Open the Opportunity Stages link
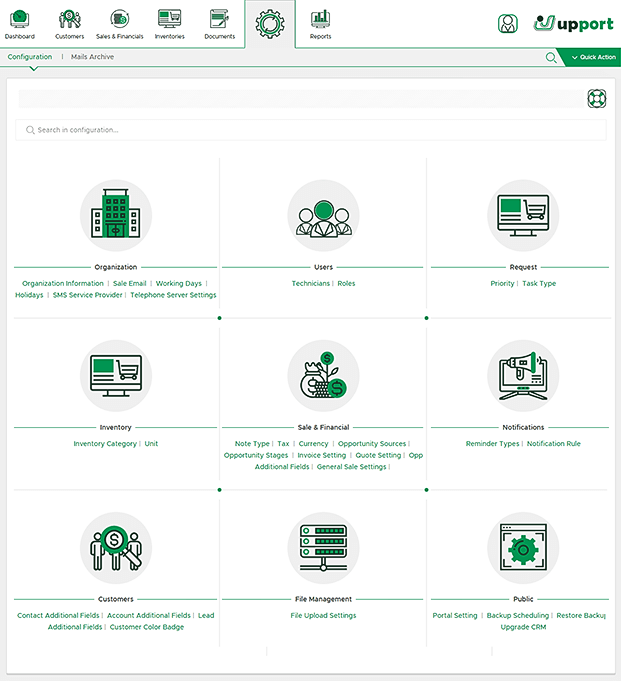This screenshot has height=681, width=621. click(x=256, y=455)
